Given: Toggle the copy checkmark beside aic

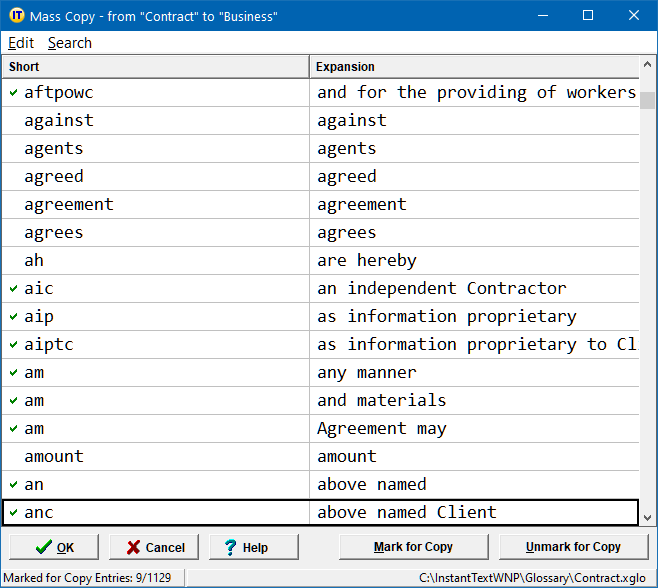Looking at the screenshot, I should (x=14, y=288).
